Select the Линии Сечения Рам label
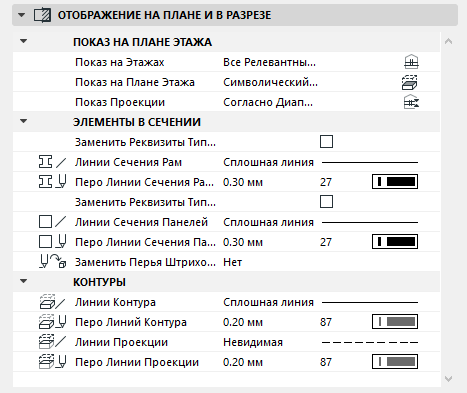 pos(128,162)
